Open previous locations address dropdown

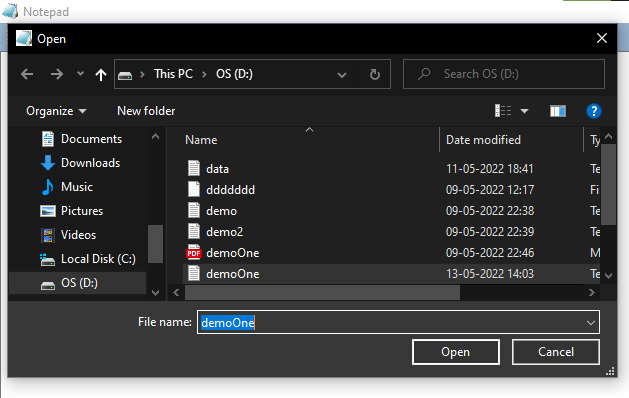(x=342, y=75)
